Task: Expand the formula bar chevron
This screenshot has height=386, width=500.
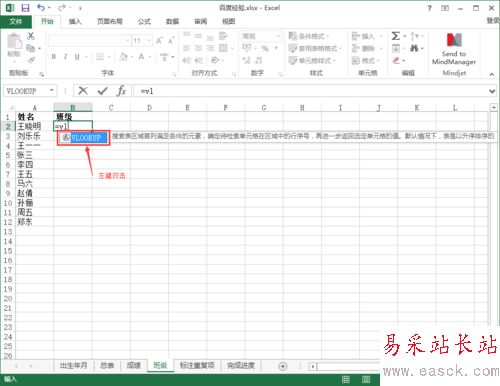Action: [492, 91]
